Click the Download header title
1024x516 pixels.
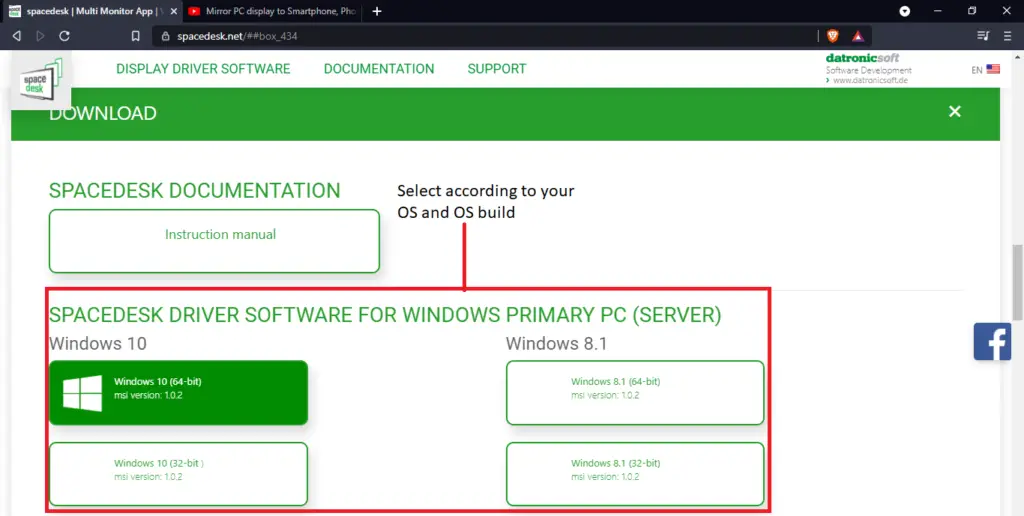103,113
